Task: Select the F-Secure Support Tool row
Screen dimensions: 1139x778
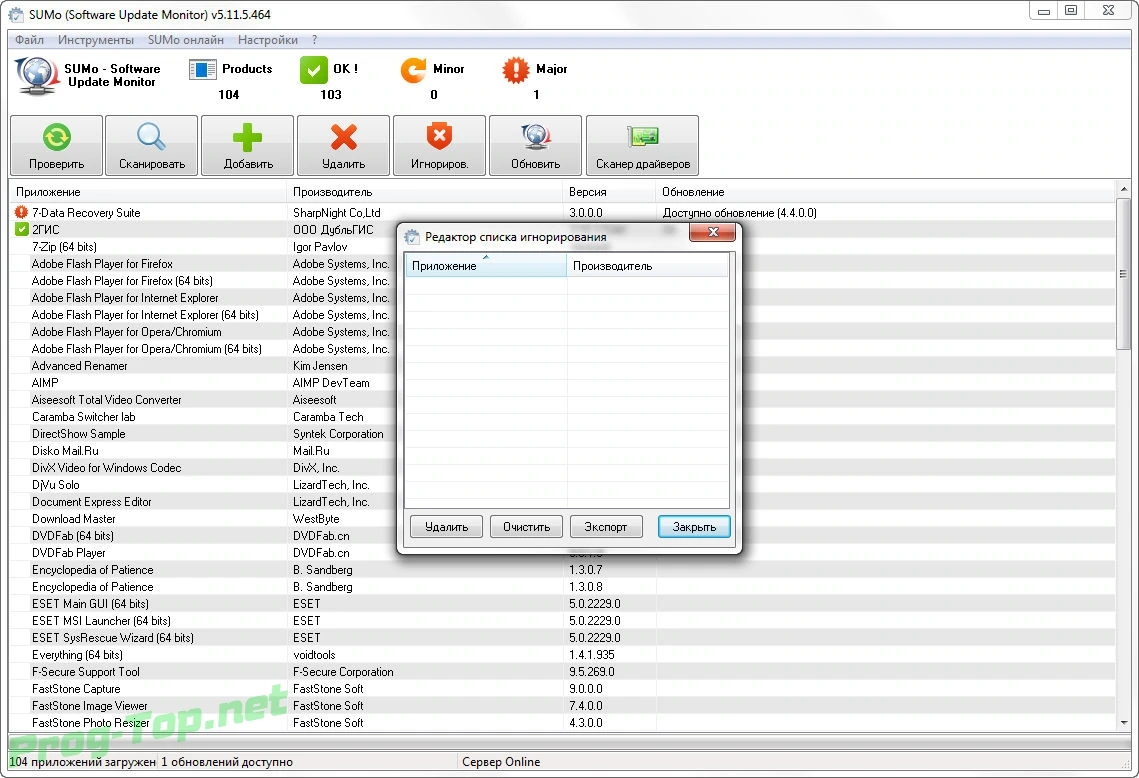Action: 562,672
